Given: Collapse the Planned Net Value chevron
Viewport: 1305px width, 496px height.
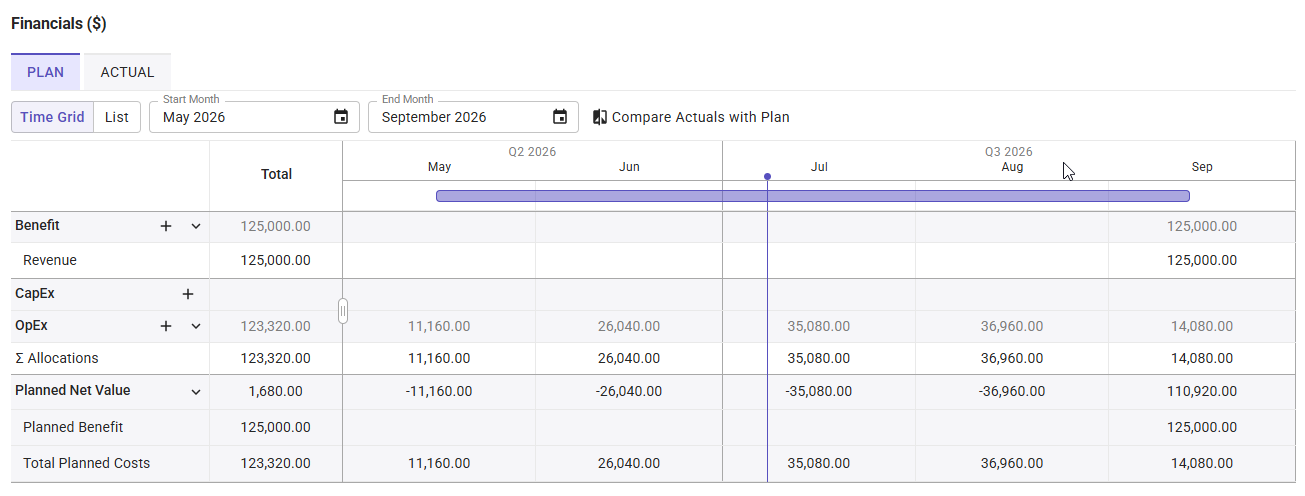Looking at the screenshot, I should pos(196,392).
